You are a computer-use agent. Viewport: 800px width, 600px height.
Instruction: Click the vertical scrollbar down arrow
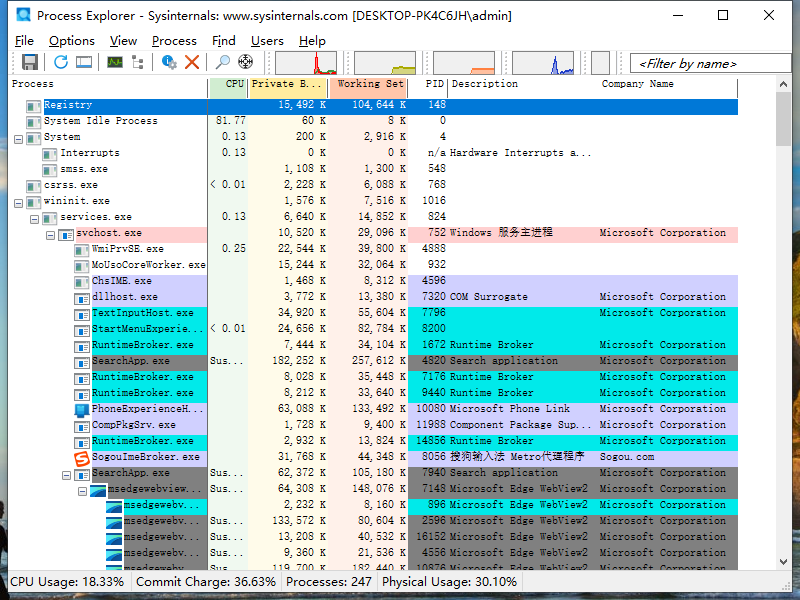[784, 562]
